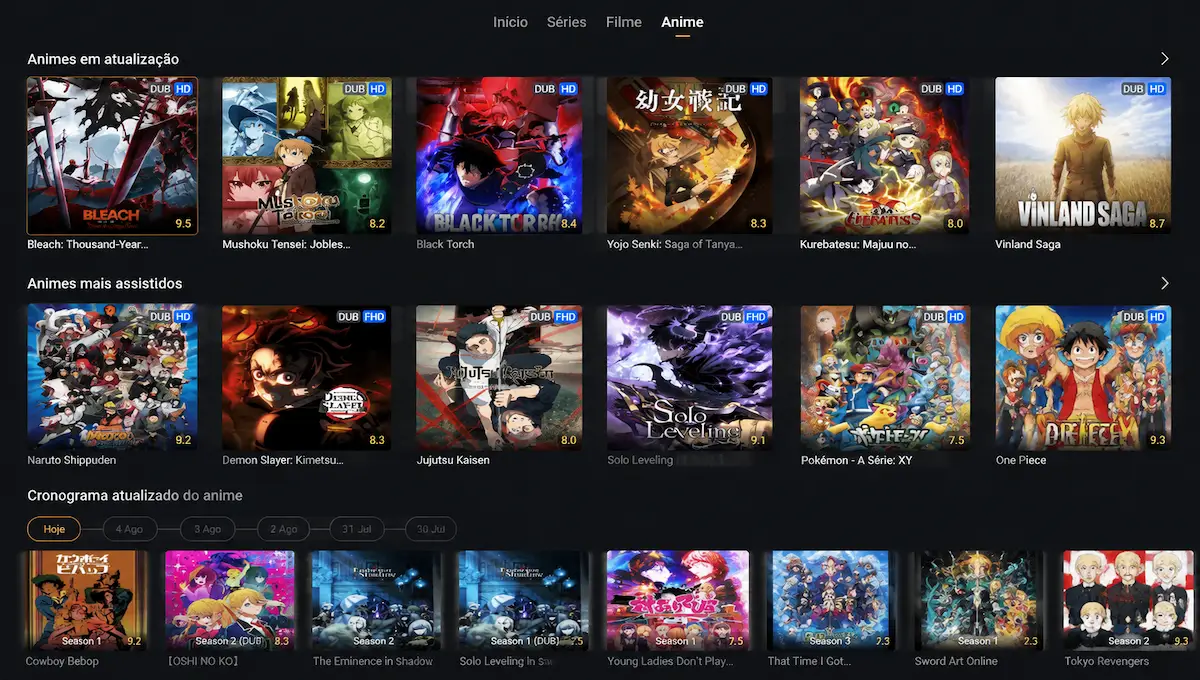Open the Início tab
Image resolution: width=1200 pixels, height=680 pixels.
(510, 22)
